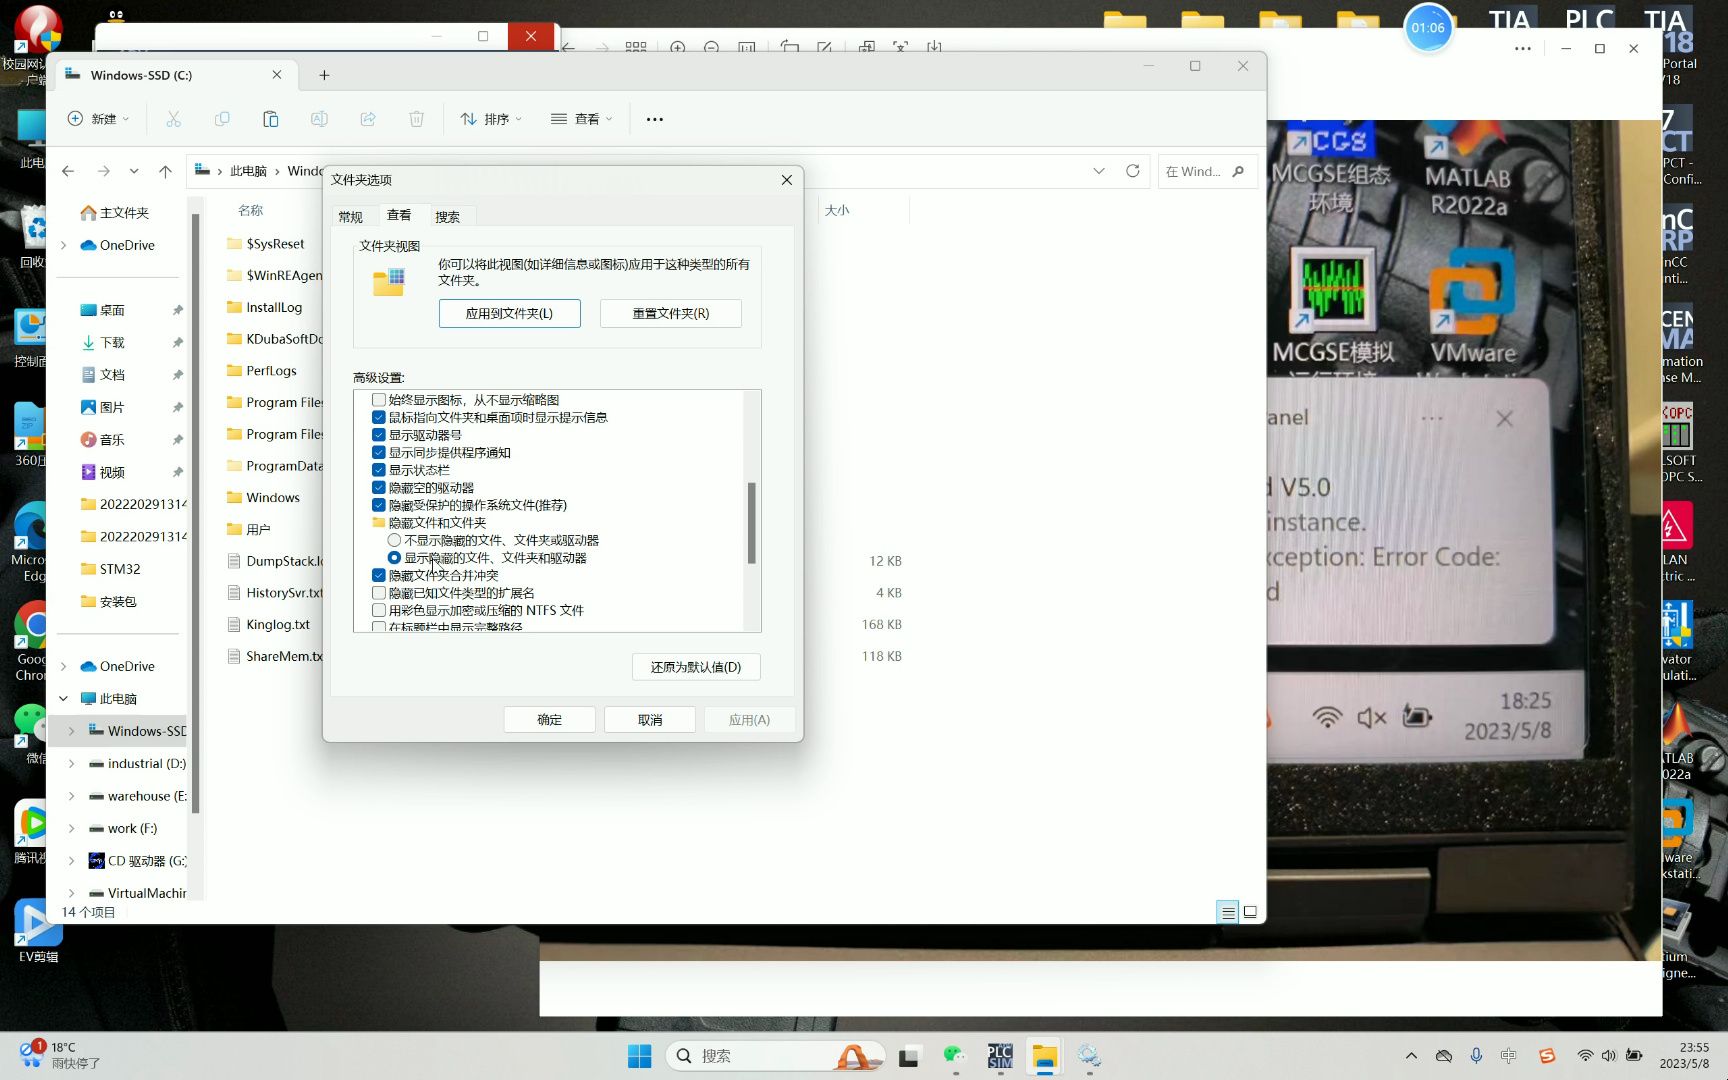Select 不显示隐藏的文件、文件夹或驱动器 radio
1728x1080 pixels.
(394, 540)
